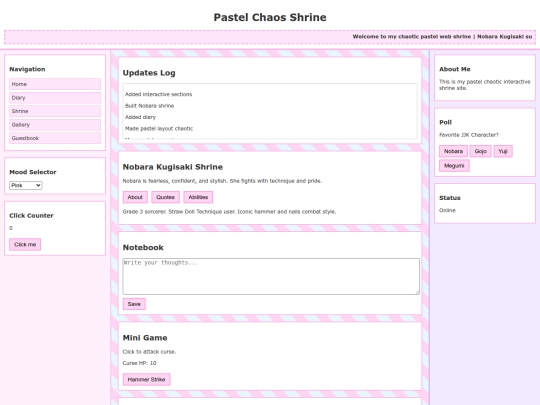Go to the Diary page
This screenshot has height=405, width=540.
(55, 97)
